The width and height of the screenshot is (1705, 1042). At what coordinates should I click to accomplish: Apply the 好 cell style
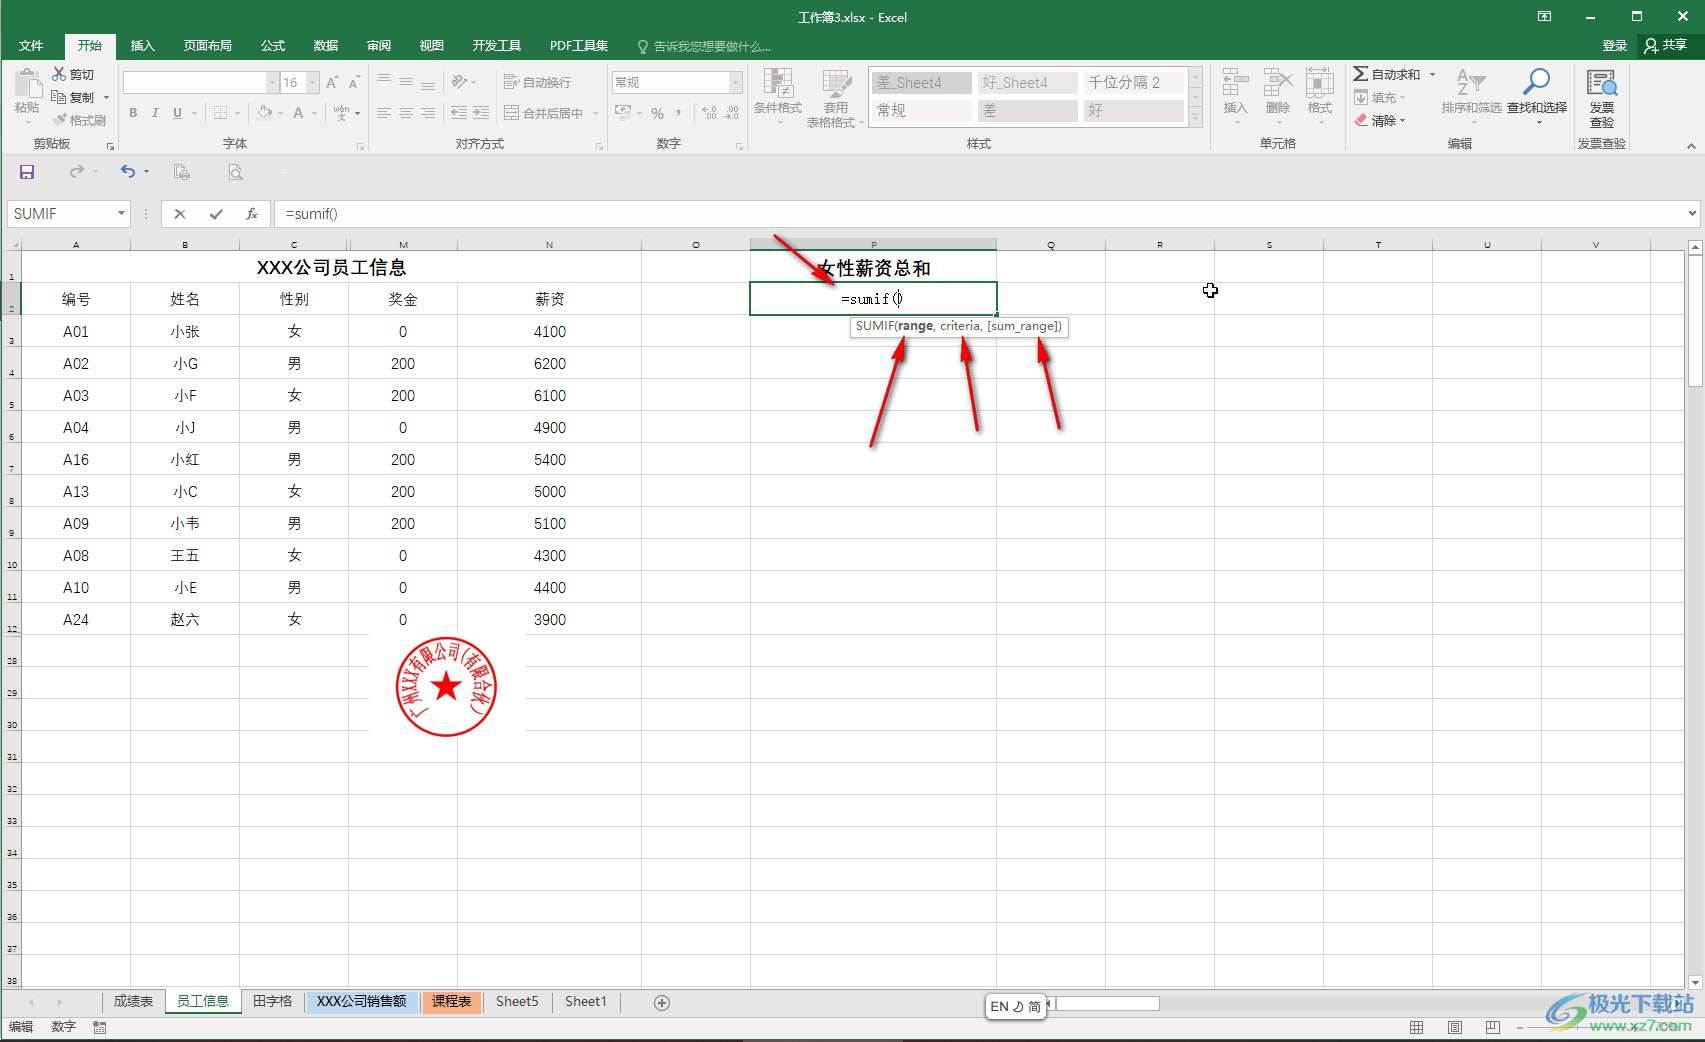point(1133,110)
